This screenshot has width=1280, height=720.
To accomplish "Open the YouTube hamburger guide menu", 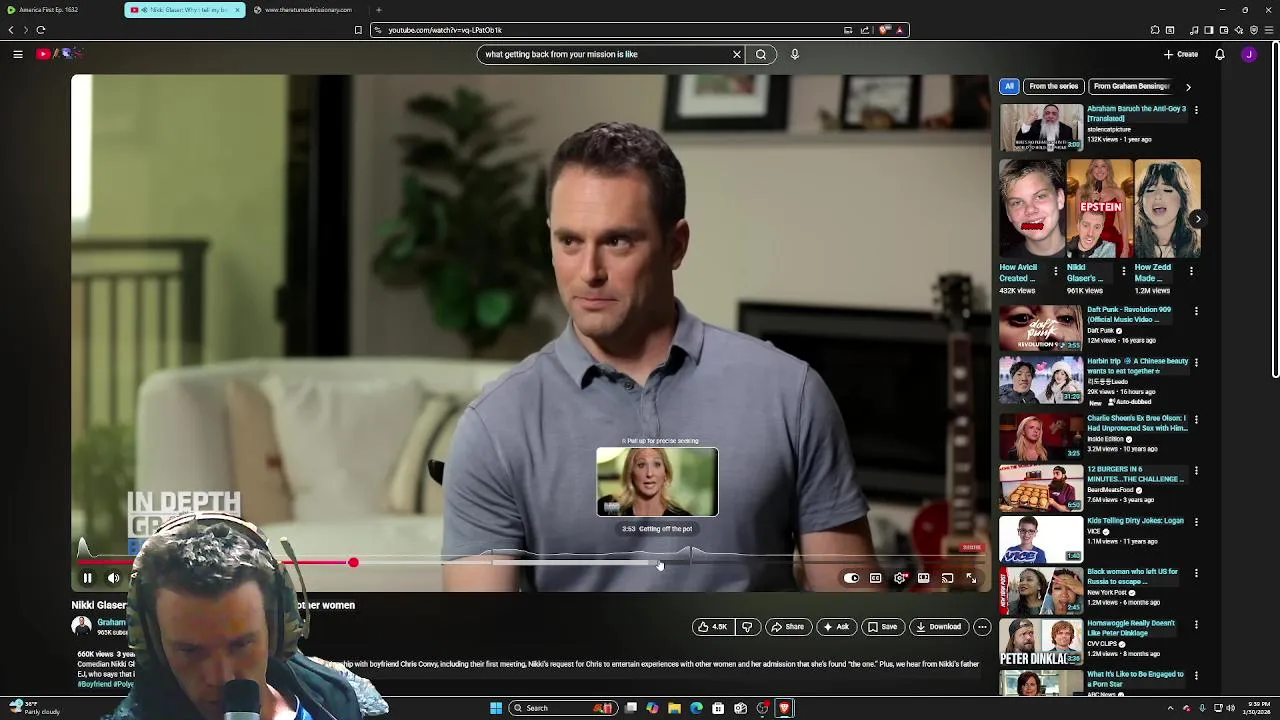I will 18,54.
